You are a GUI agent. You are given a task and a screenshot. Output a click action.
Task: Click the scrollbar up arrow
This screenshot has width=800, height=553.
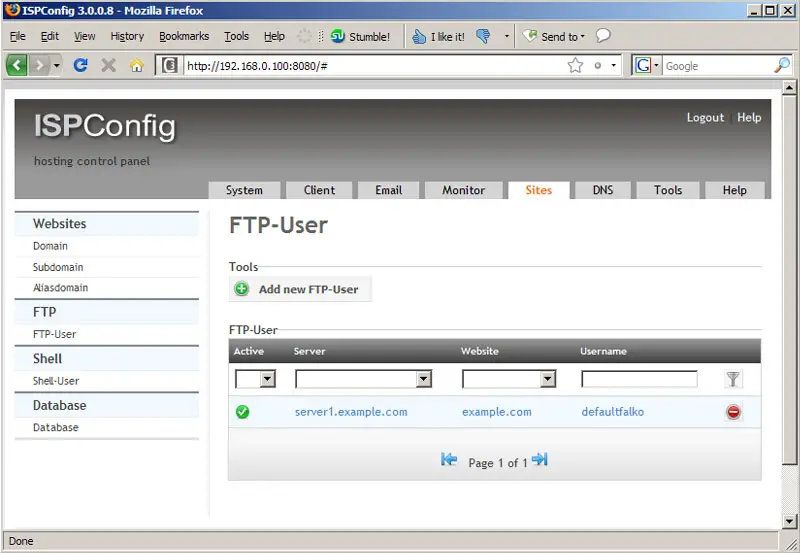pyautogui.click(x=789, y=88)
